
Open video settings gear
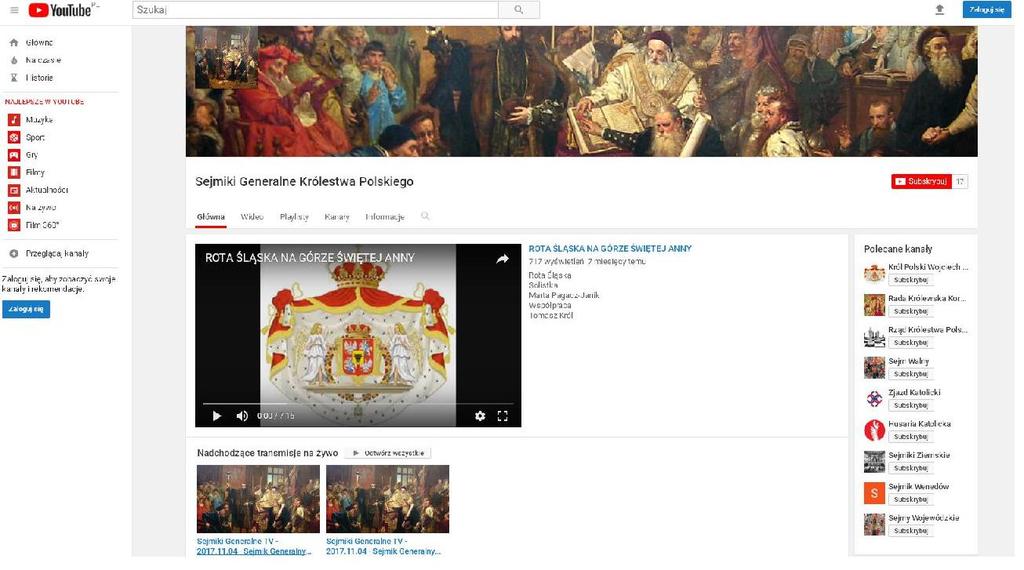tap(480, 416)
